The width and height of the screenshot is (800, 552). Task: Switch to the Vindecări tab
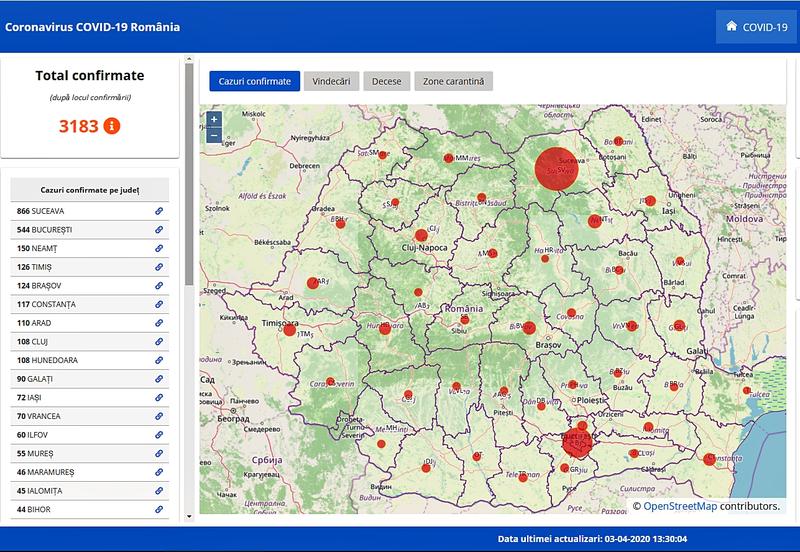[x=331, y=81]
